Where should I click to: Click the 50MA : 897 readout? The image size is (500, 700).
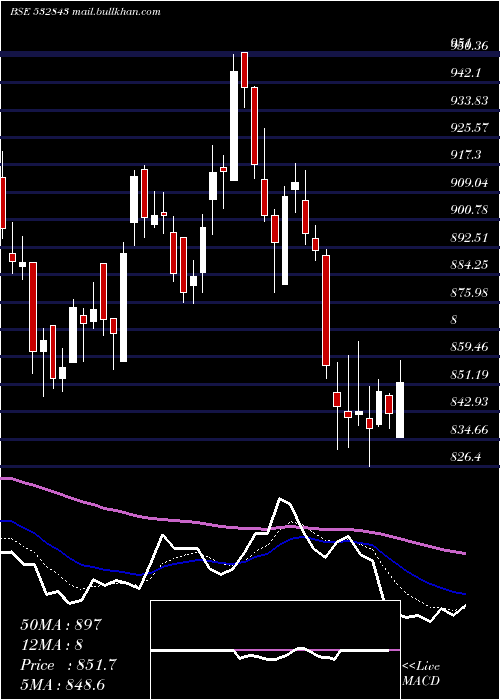coord(61,625)
